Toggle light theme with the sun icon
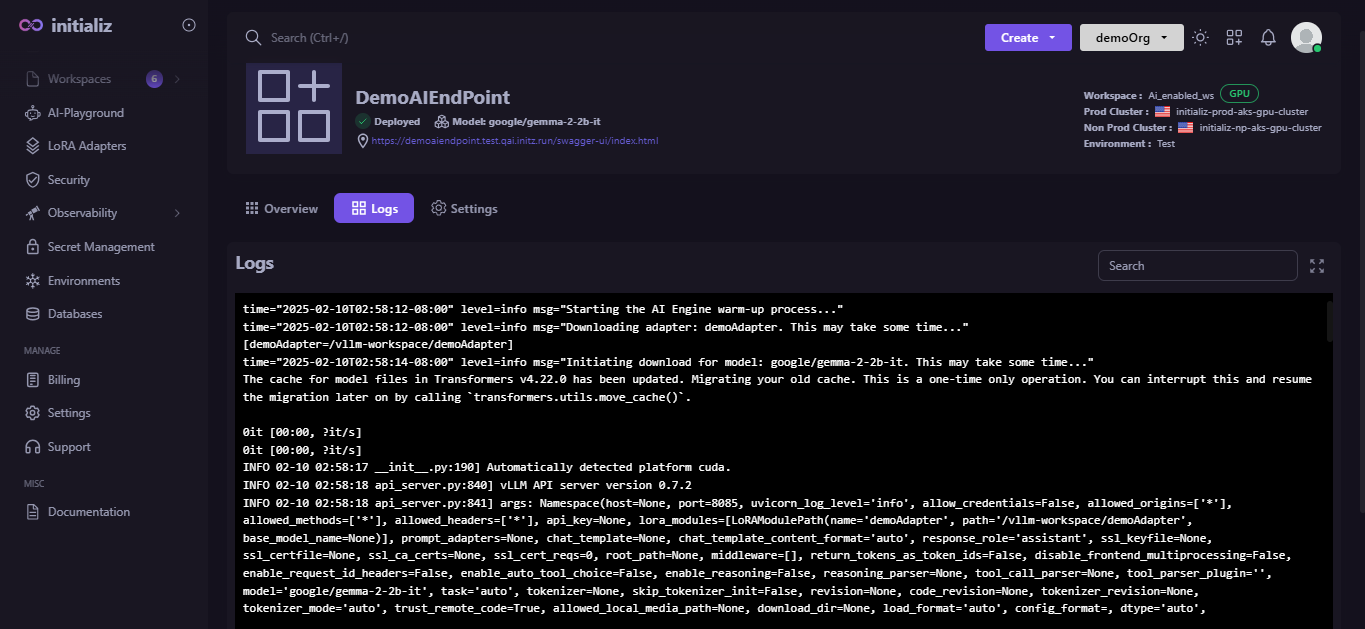 [1200, 37]
